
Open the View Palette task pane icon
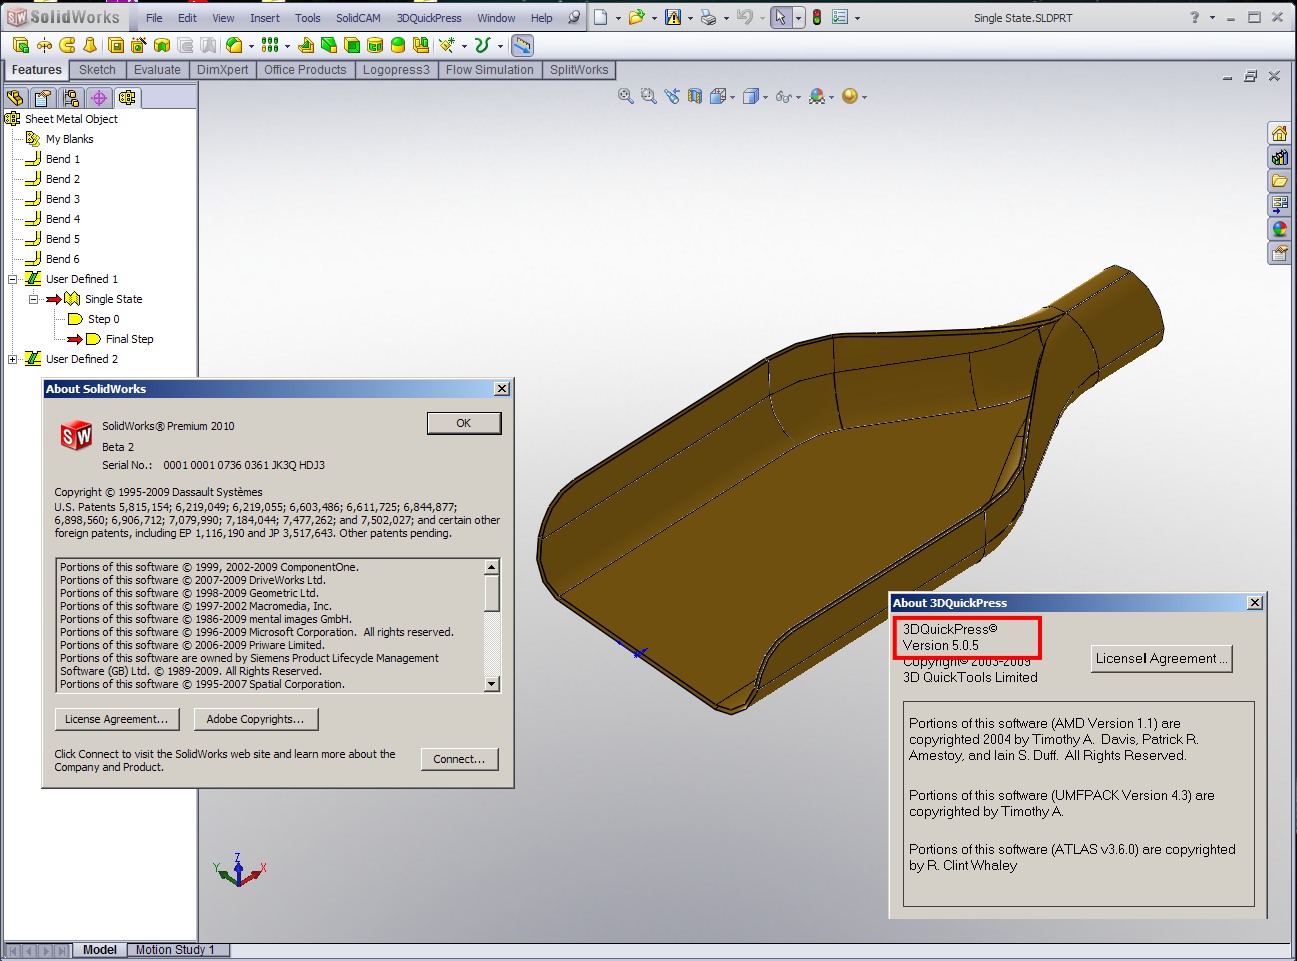1280,205
